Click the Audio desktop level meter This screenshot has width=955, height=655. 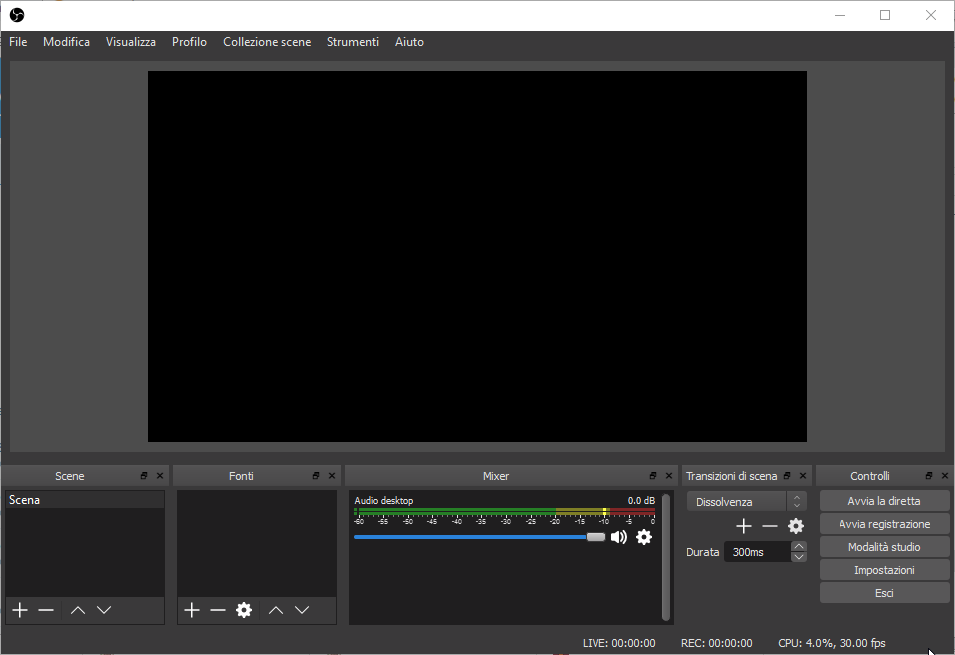click(x=505, y=512)
